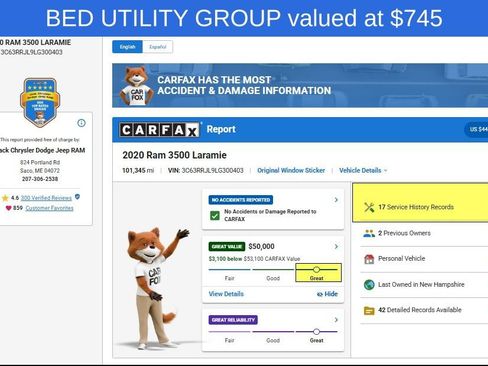Image resolution: width=488 pixels, height=366 pixels.
Task: Open 17 Service History Records
Action: coord(420,202)
